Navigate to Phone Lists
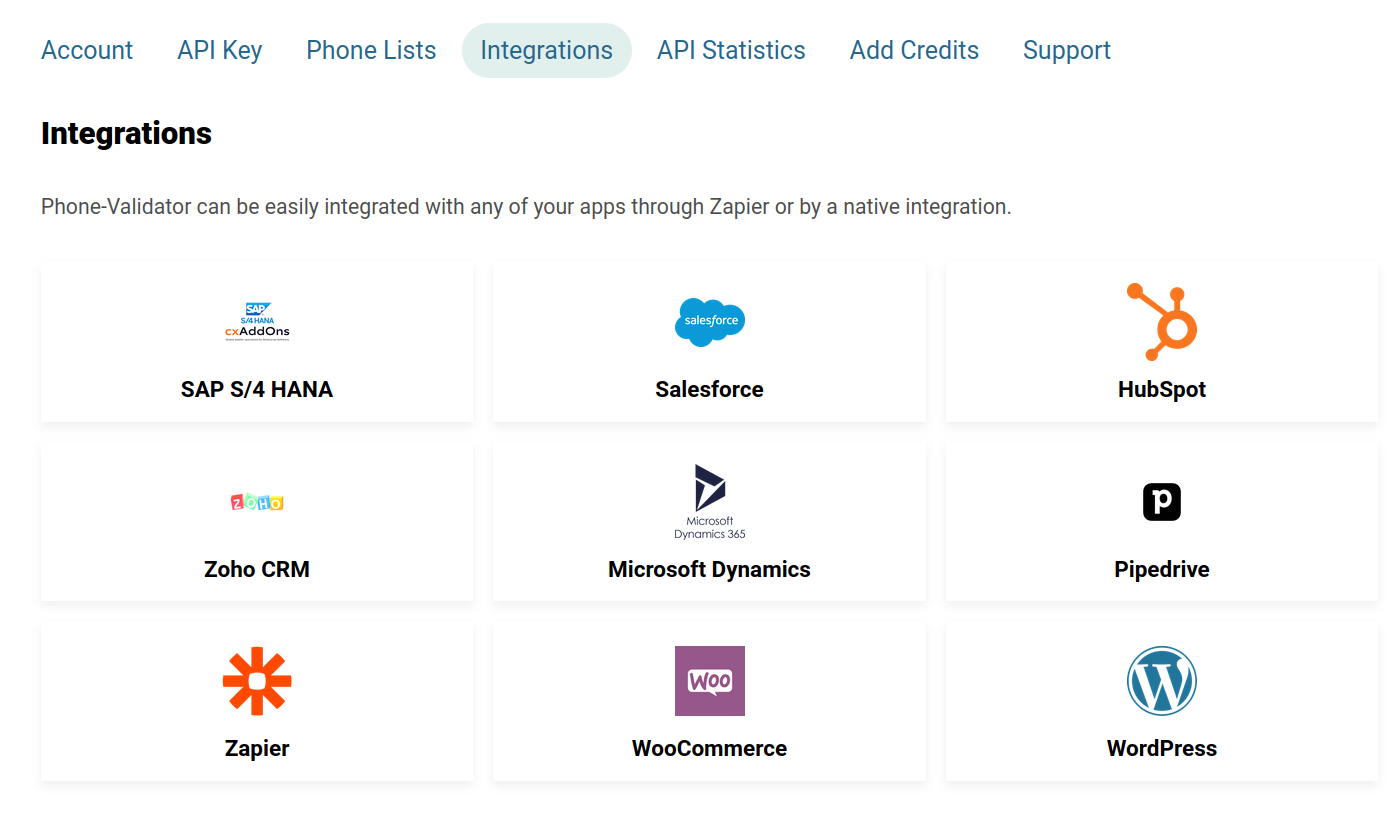Viewport: 1390px width, 813px height. 371,49
